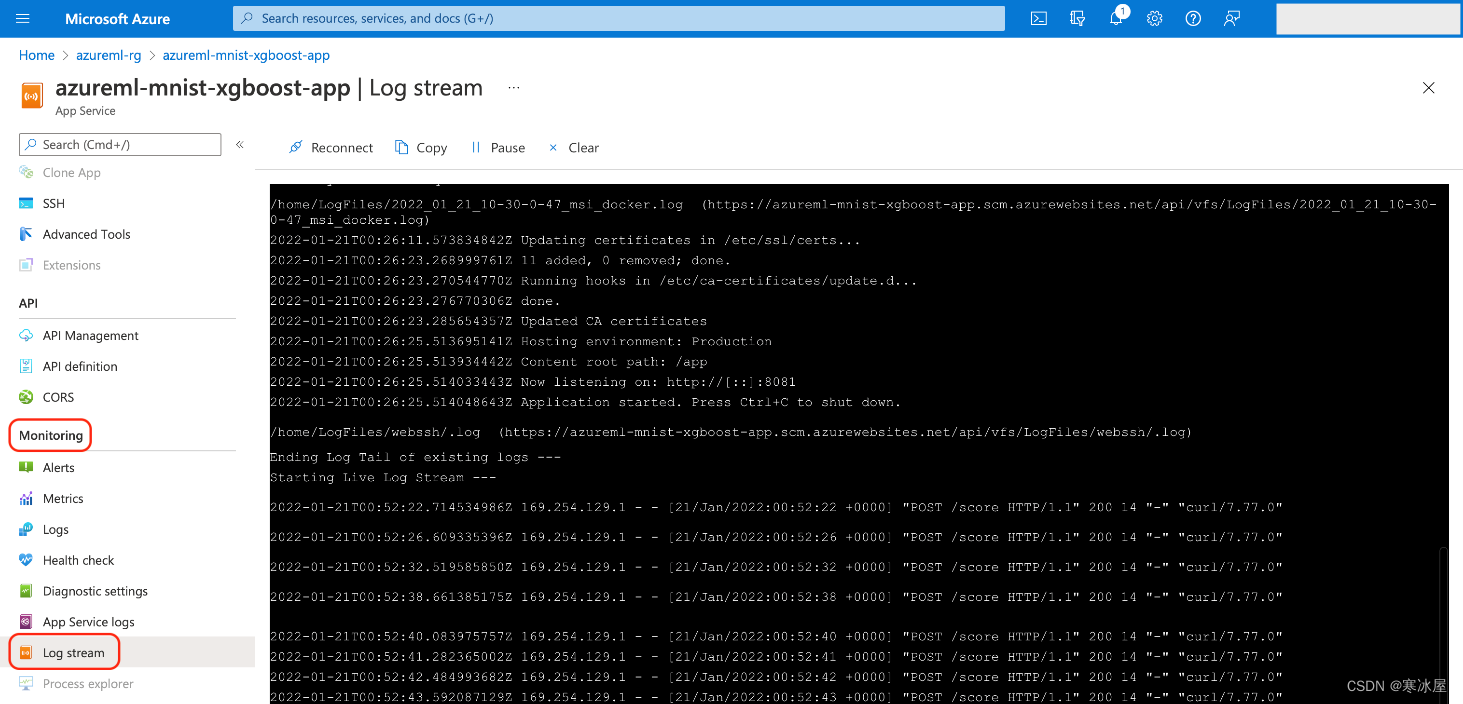This screenshot has height=704, width=1463.
Task: Close the Log stream blade
Action: [x=1429, y=88]
